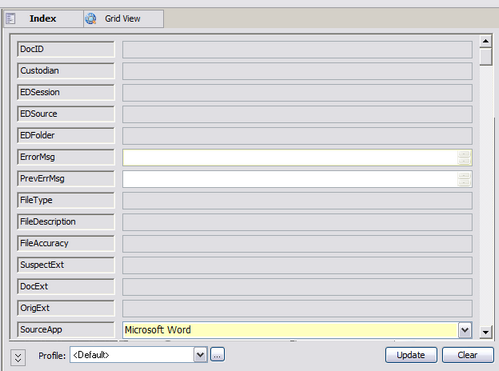Image resolution: width=499 pixels, height=371 pixels.
Task: Click the FileDescription value field
Action: point(297,222)
